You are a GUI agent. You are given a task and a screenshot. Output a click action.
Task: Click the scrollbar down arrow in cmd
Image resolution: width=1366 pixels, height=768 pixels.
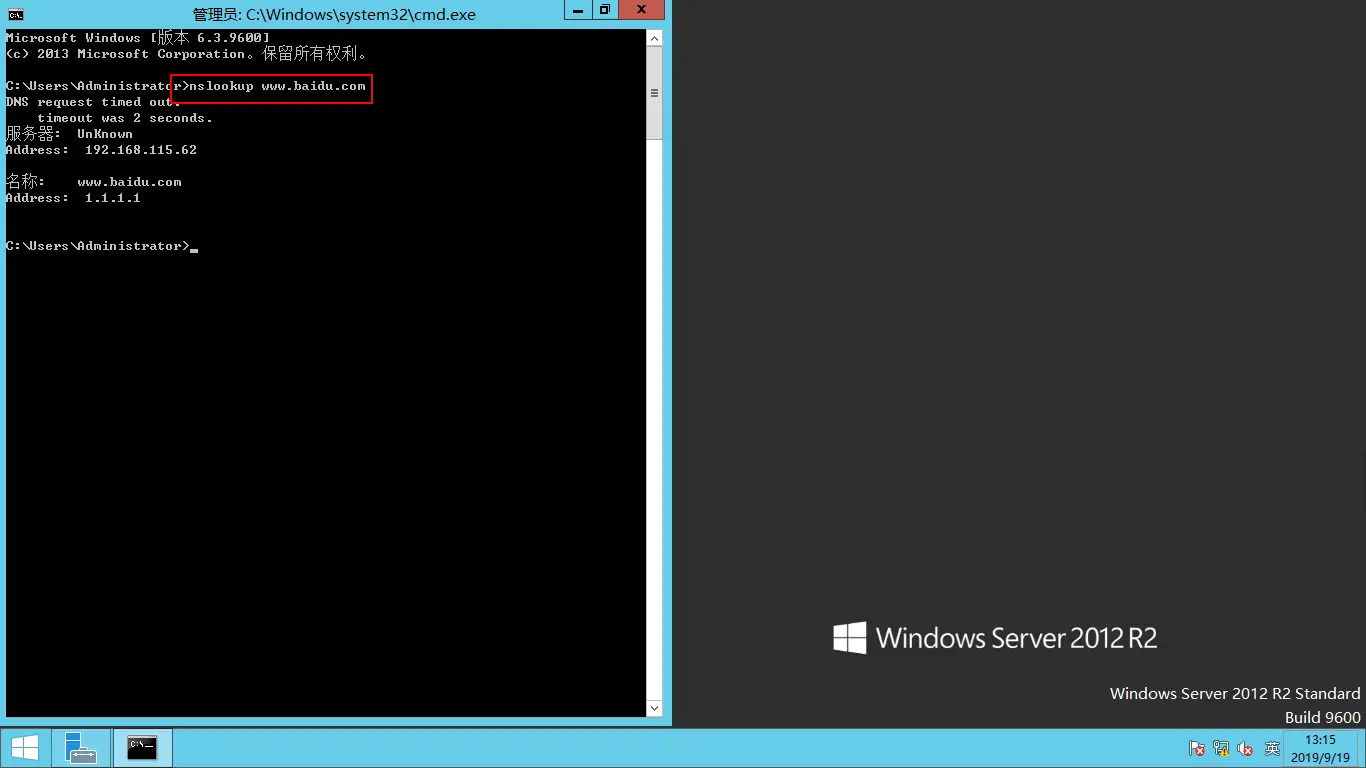coord(655,708)
